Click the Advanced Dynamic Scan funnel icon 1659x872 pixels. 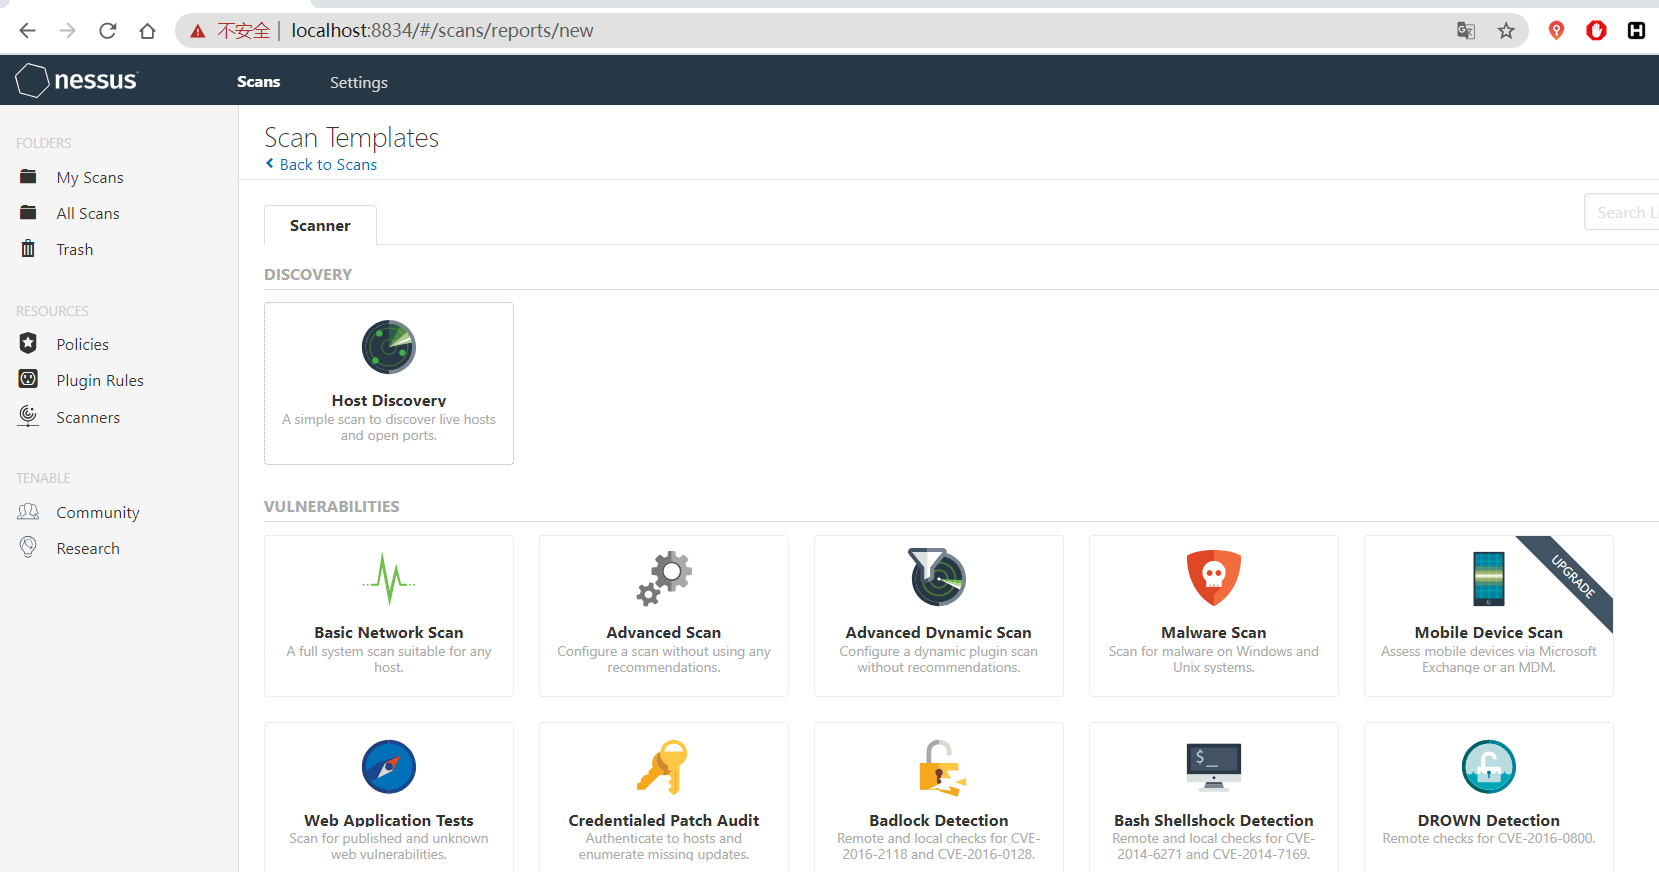coord(938,577)
